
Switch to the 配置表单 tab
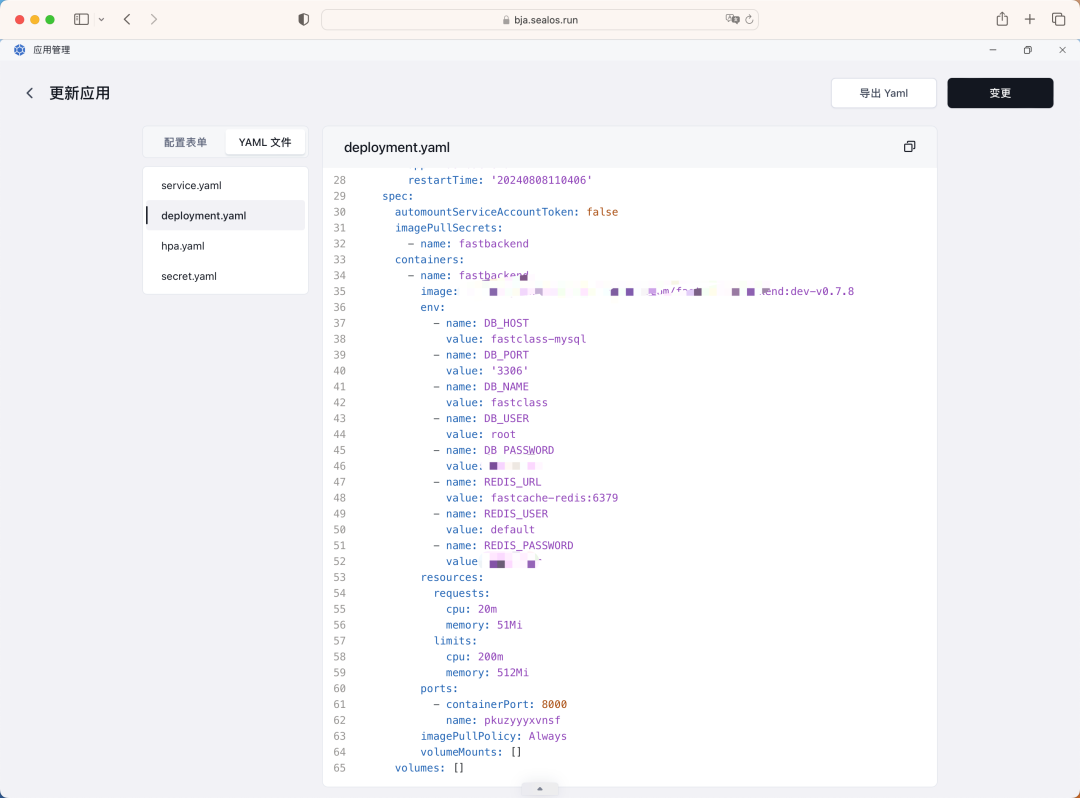(x=185, y=142)
